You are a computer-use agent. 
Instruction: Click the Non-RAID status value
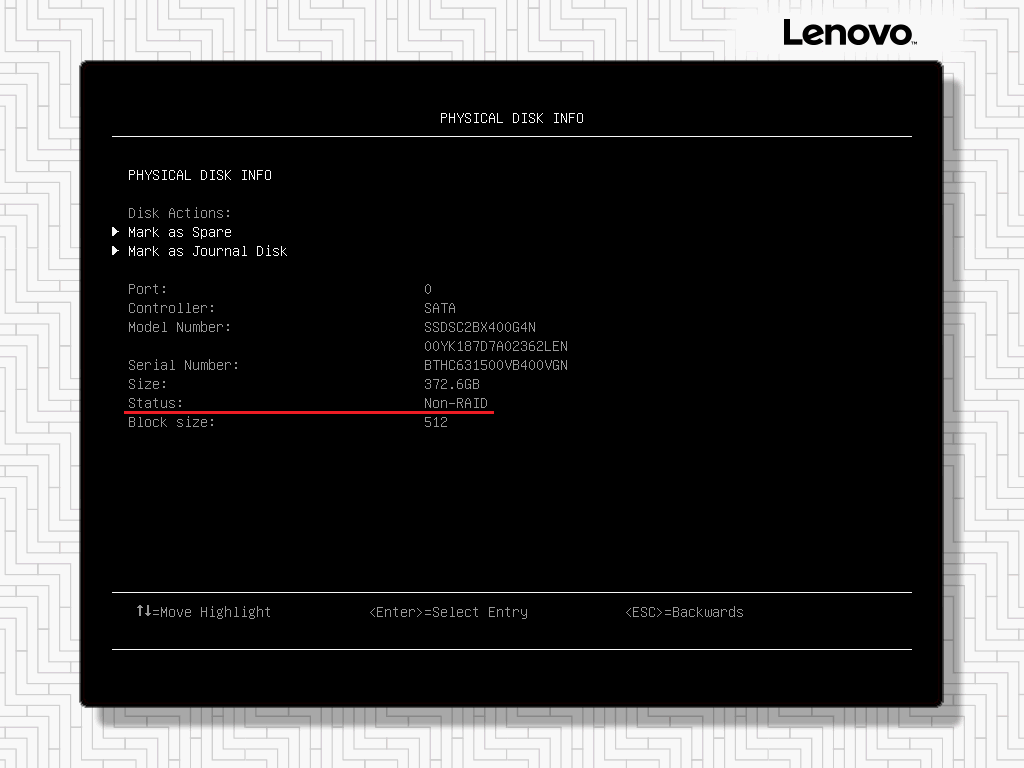point(456,403)
